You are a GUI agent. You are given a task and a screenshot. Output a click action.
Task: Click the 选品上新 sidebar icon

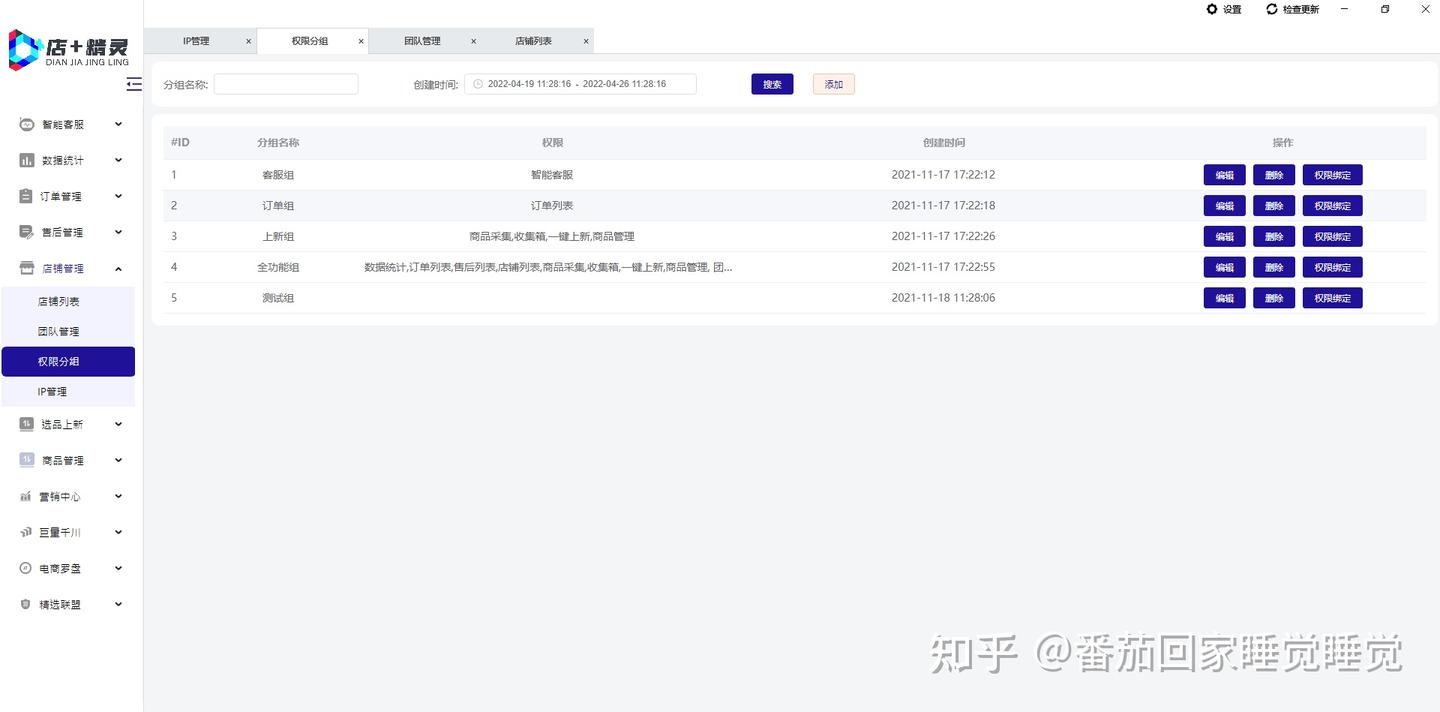(26, 425)
